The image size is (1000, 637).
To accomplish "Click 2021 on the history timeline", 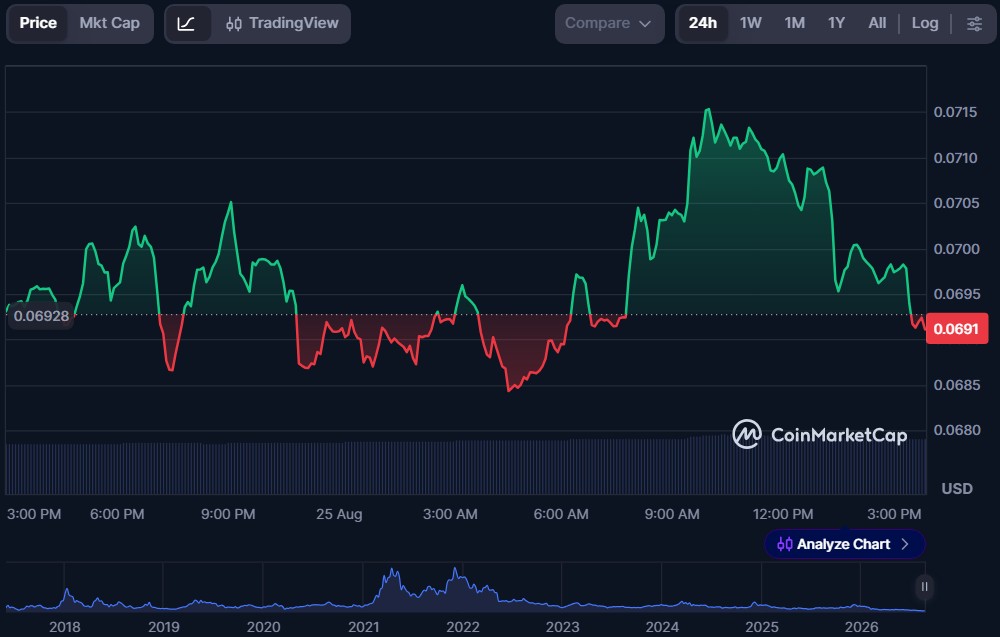I will [364, 627].
